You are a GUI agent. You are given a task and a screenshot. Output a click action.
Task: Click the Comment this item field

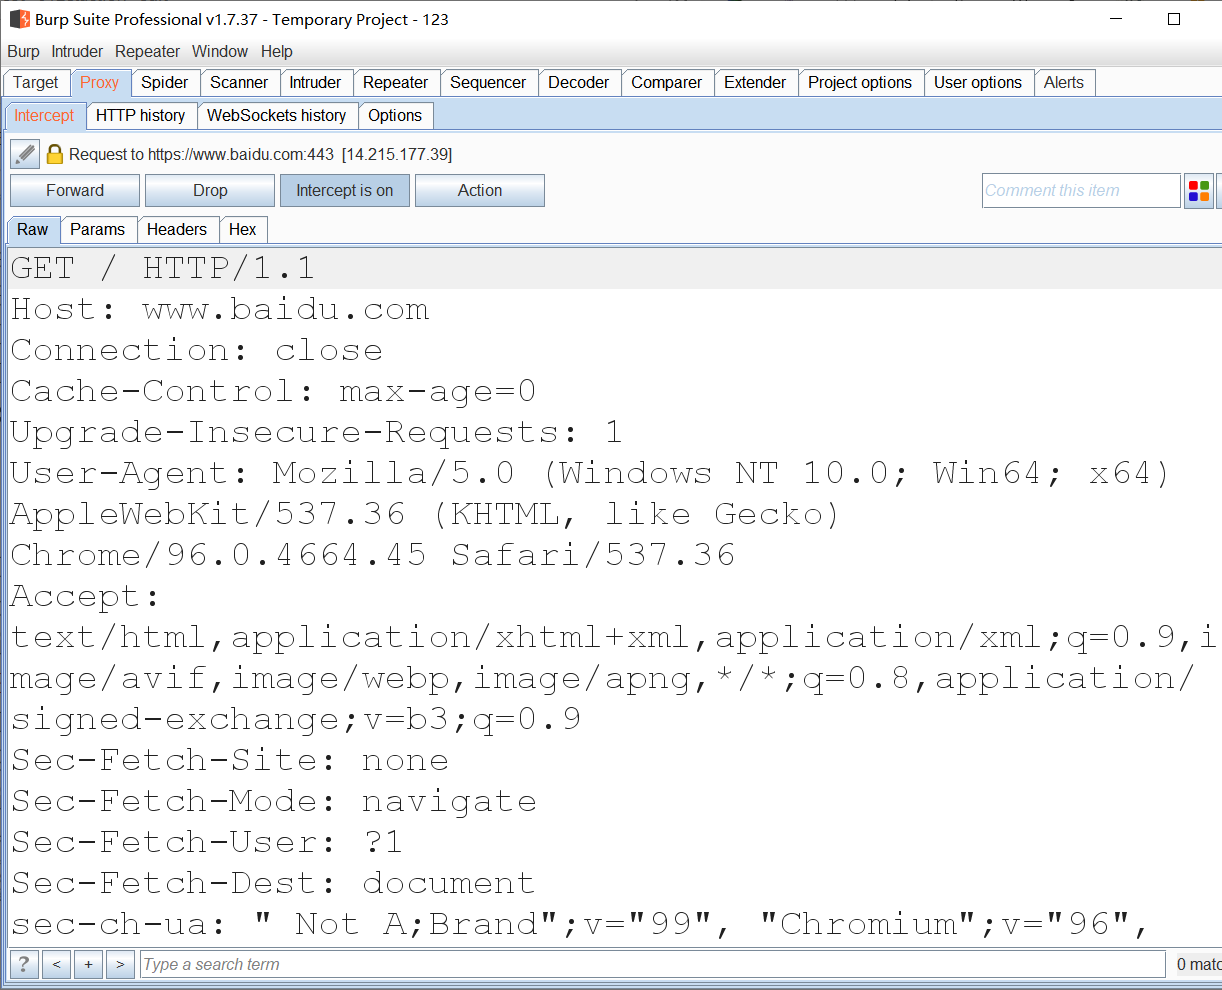[x=1081, y=190]
